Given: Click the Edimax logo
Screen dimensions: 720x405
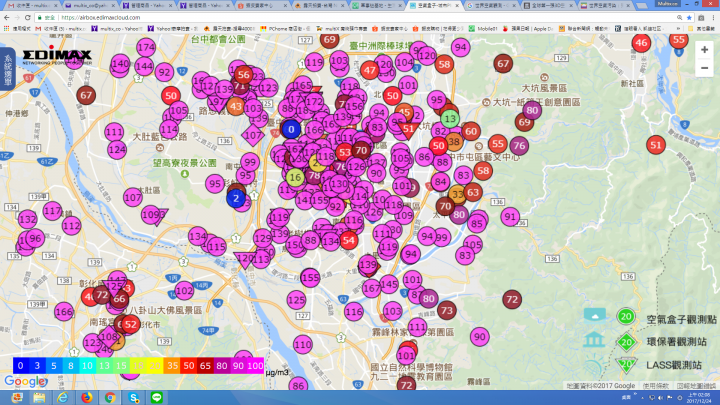Looking at the screenshot, I should (57, 56).
